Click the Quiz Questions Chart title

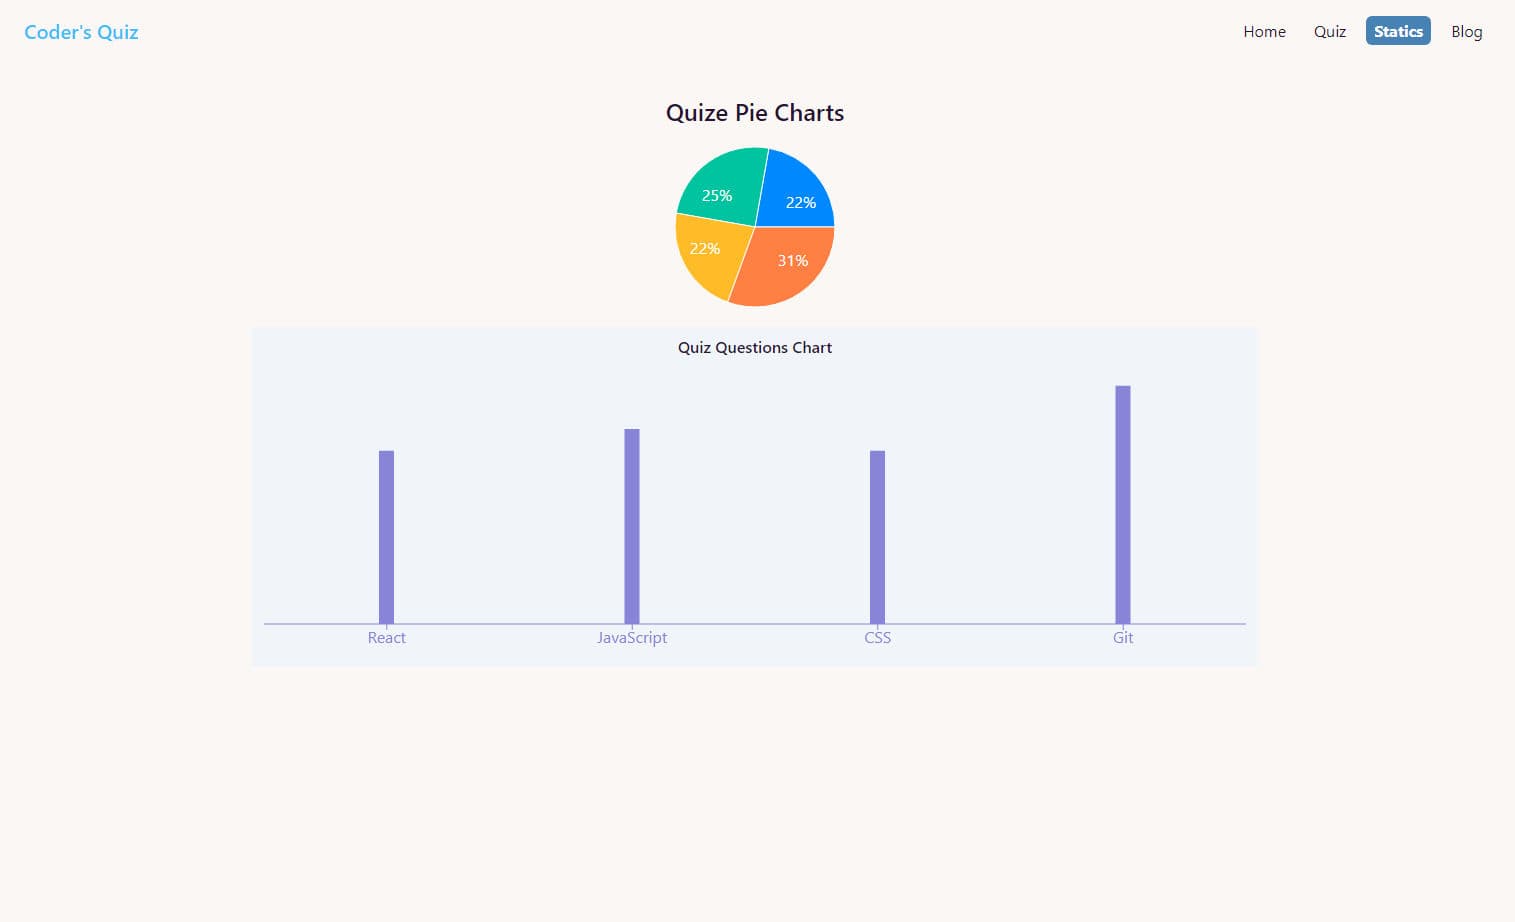[x=755, y=348]
